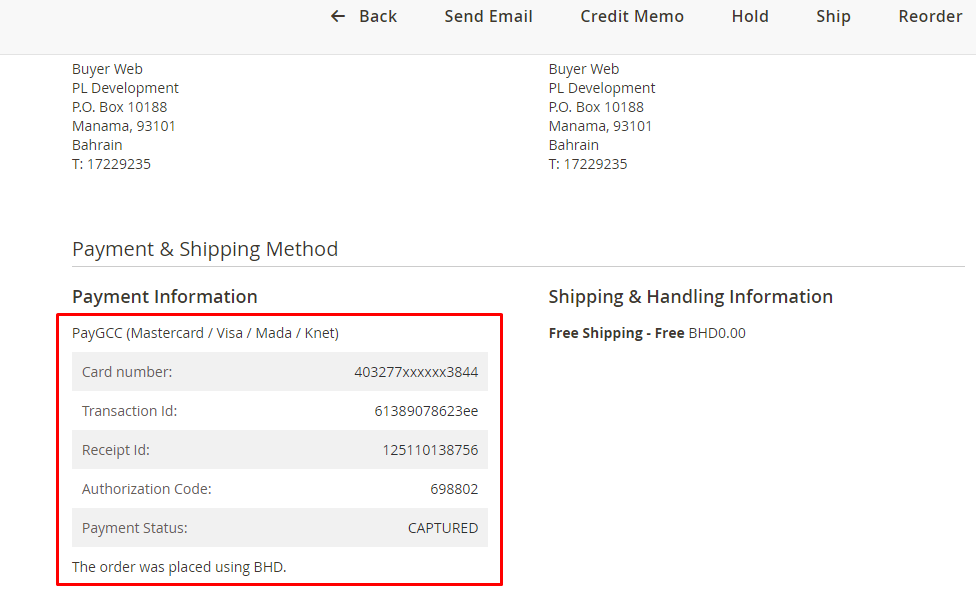The width and height of the screenshot is (976, 596).
Task: Click the Card number label
Action: point(127,372)
